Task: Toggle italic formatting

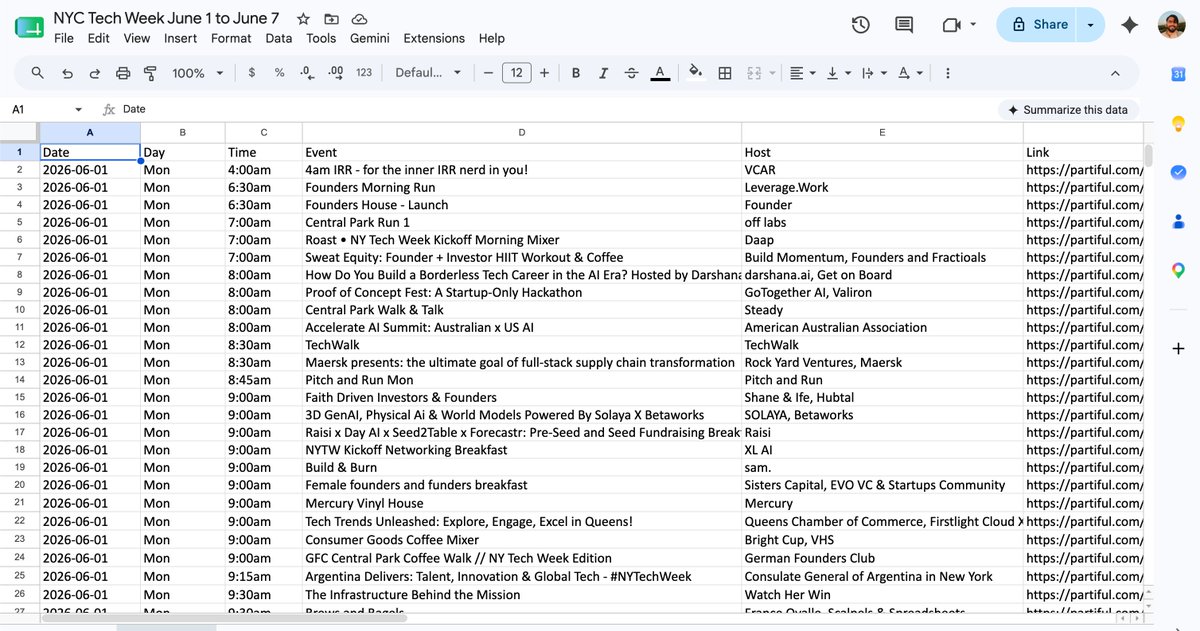Action: click(x=603, y=73)
